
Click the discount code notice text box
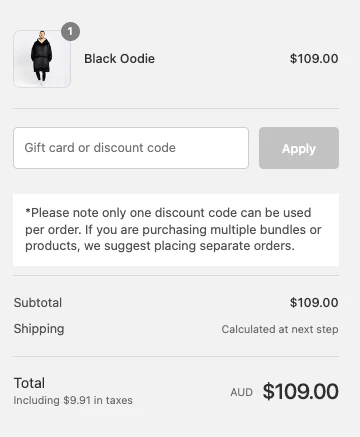pos(176,230)
